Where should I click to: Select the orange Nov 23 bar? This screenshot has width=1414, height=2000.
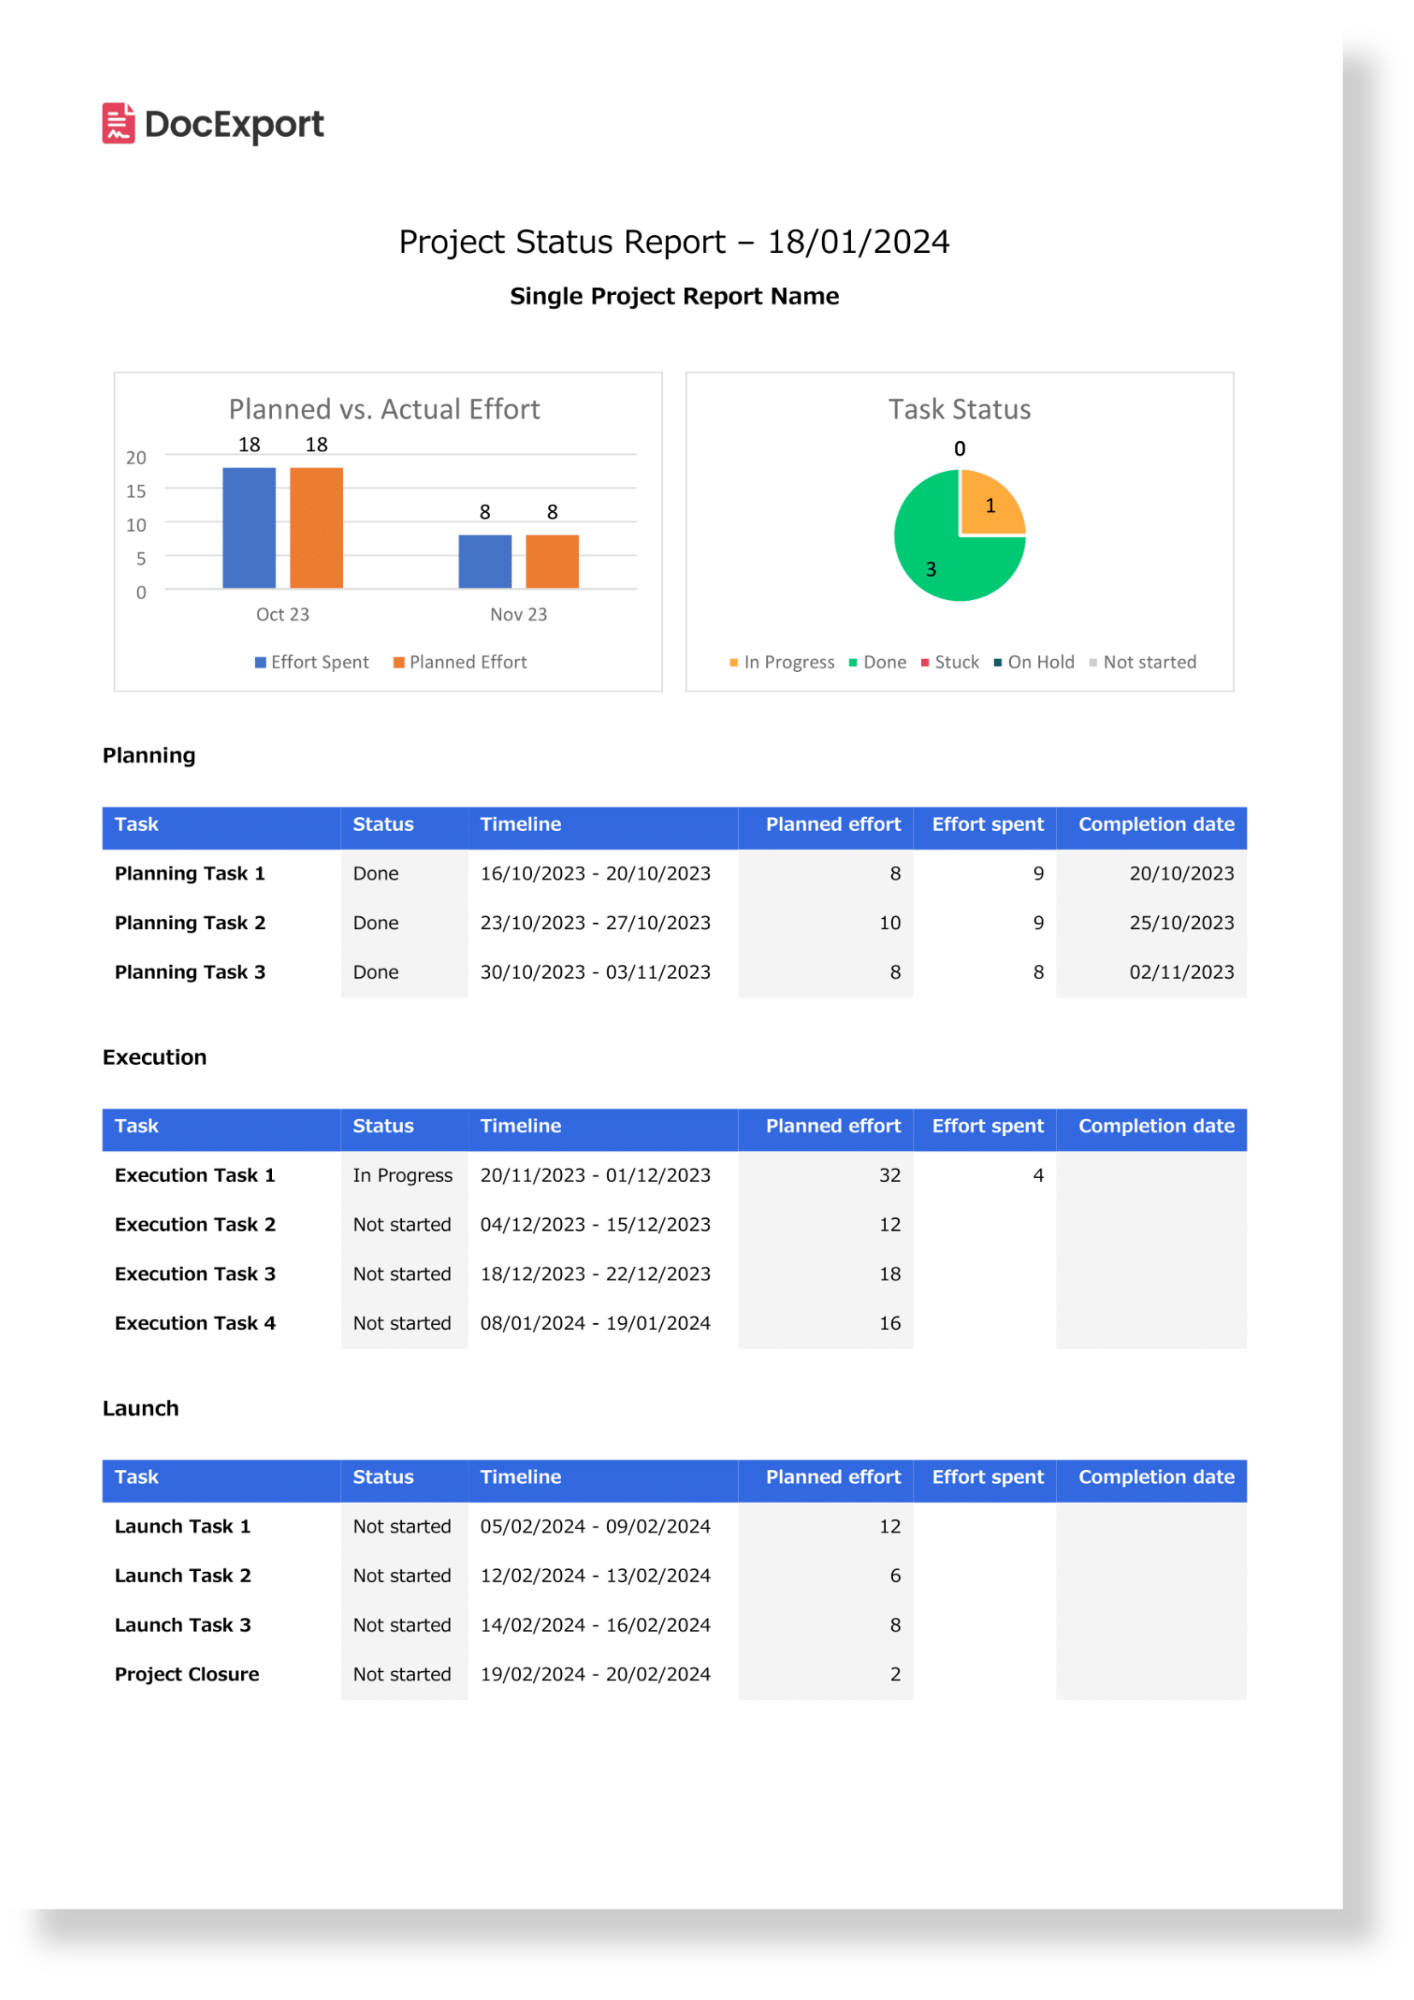pos(552,561)
